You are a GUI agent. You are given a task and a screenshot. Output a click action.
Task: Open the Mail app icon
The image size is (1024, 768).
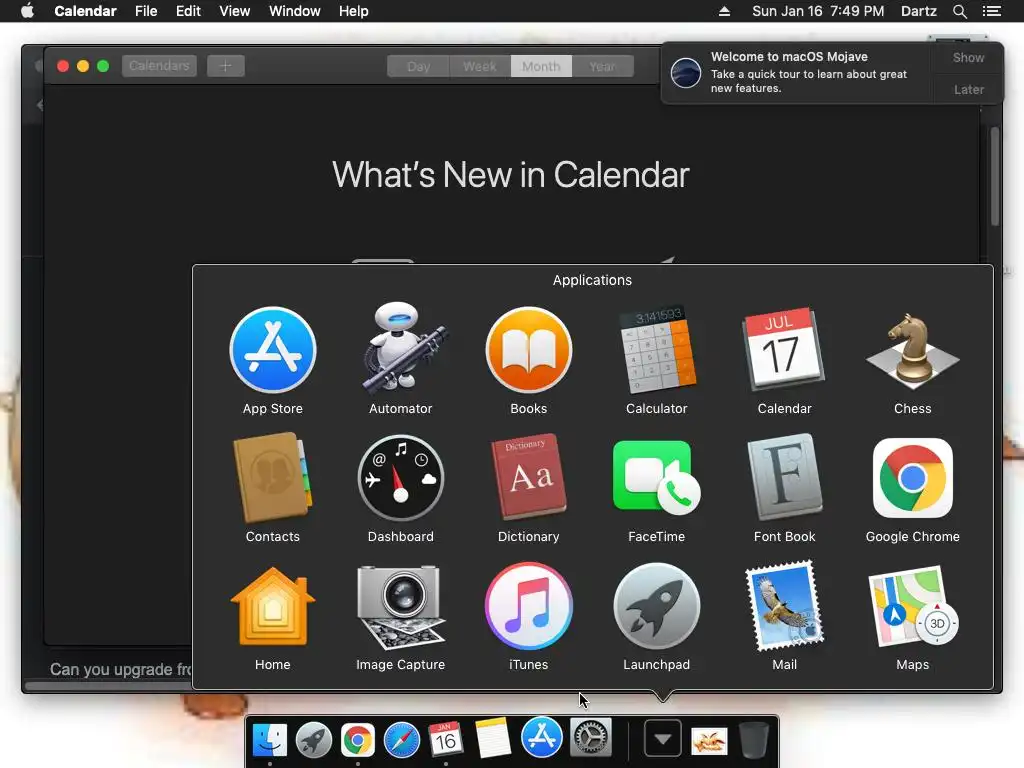pos(784,606)
